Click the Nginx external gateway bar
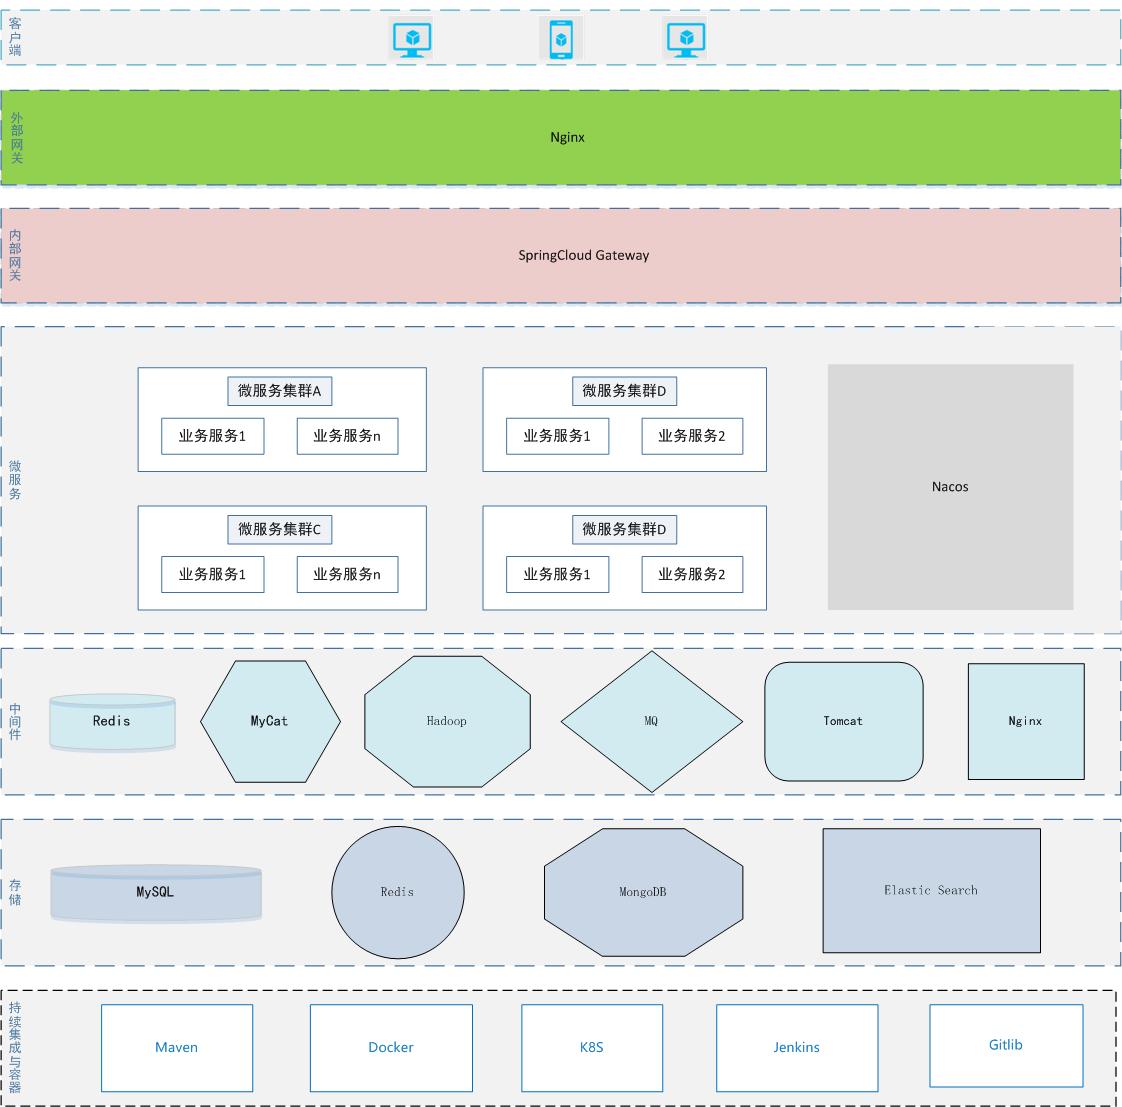The width and height of the screenshot is (1122, 1107). (x=565, y=137)
